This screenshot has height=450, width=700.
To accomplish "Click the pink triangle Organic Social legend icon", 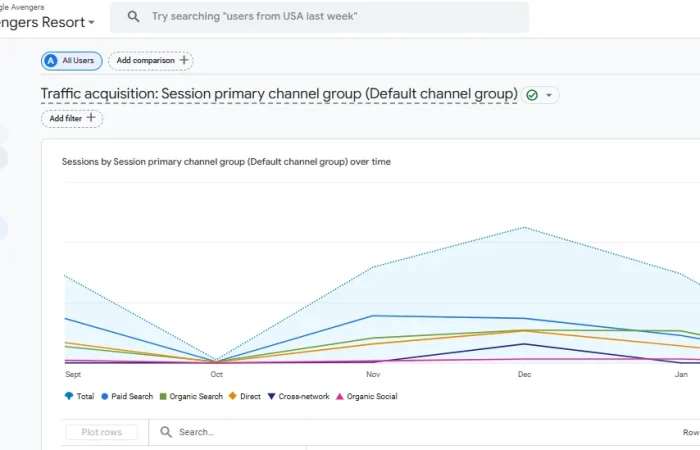I will click(x=340, y=396).
